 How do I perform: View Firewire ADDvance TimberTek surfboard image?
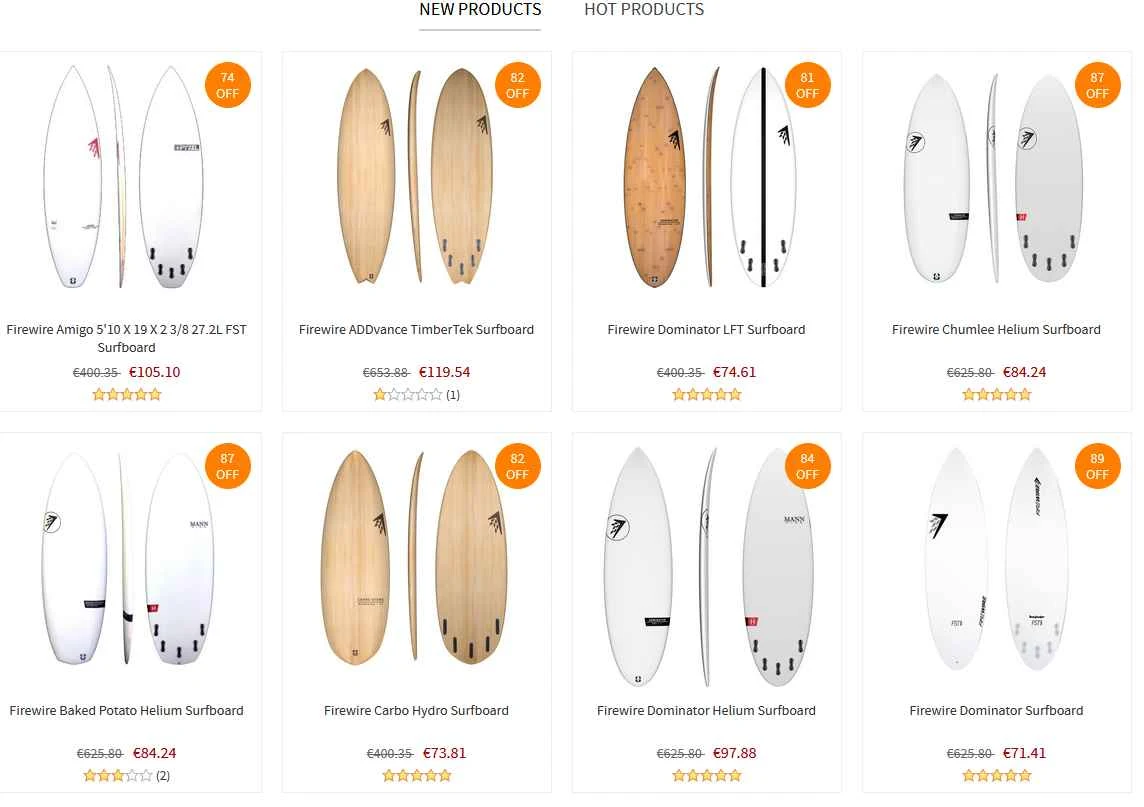tap(416, 176)
